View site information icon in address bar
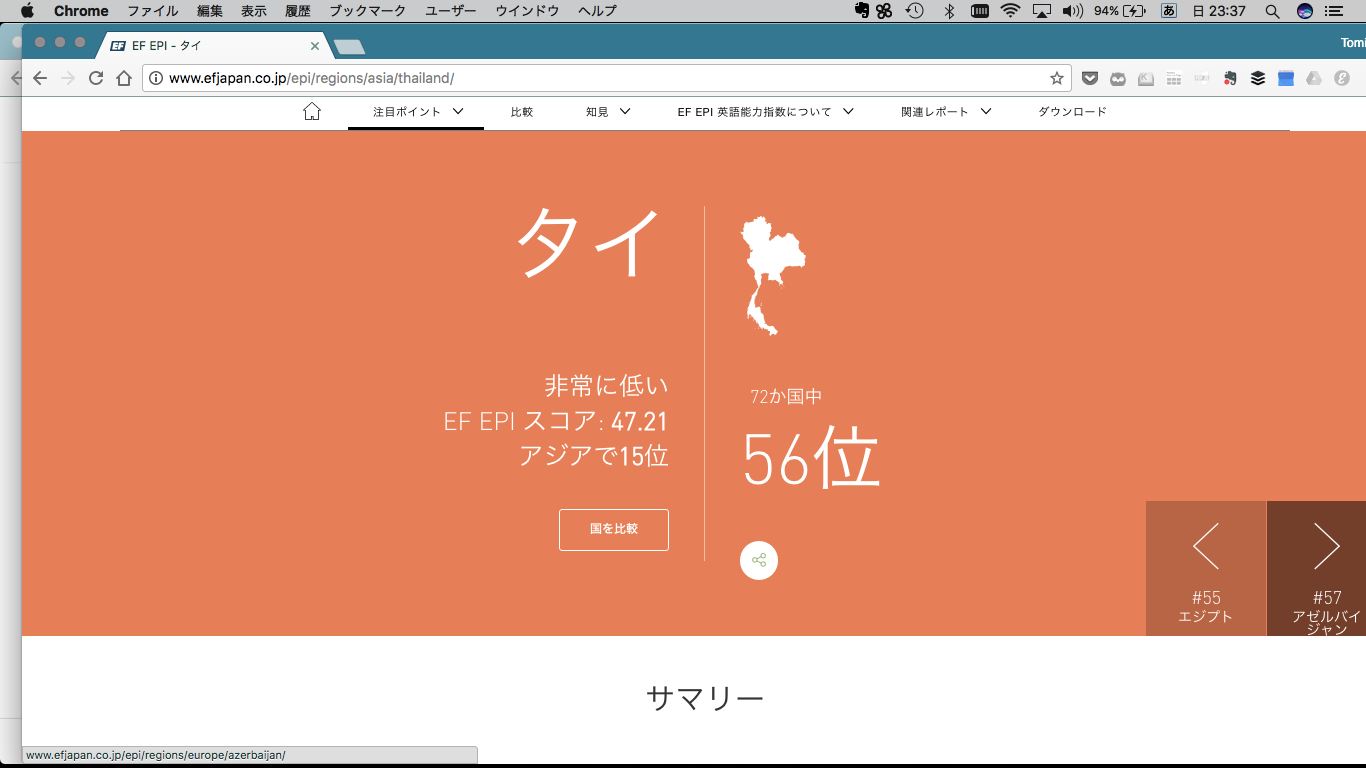 (156, 78)
